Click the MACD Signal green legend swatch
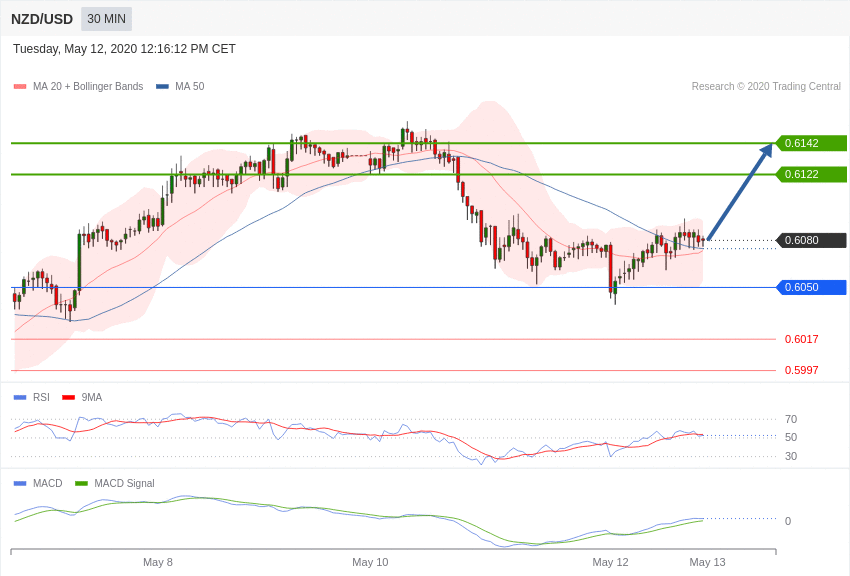 (x=81, y=483)
